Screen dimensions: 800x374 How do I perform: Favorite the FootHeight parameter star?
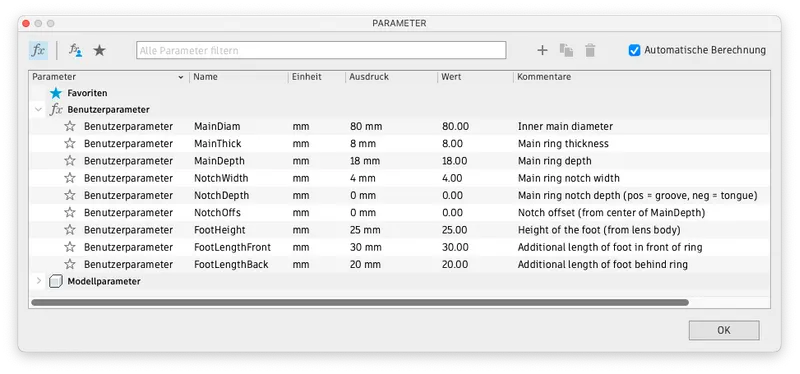pos(70,230)
